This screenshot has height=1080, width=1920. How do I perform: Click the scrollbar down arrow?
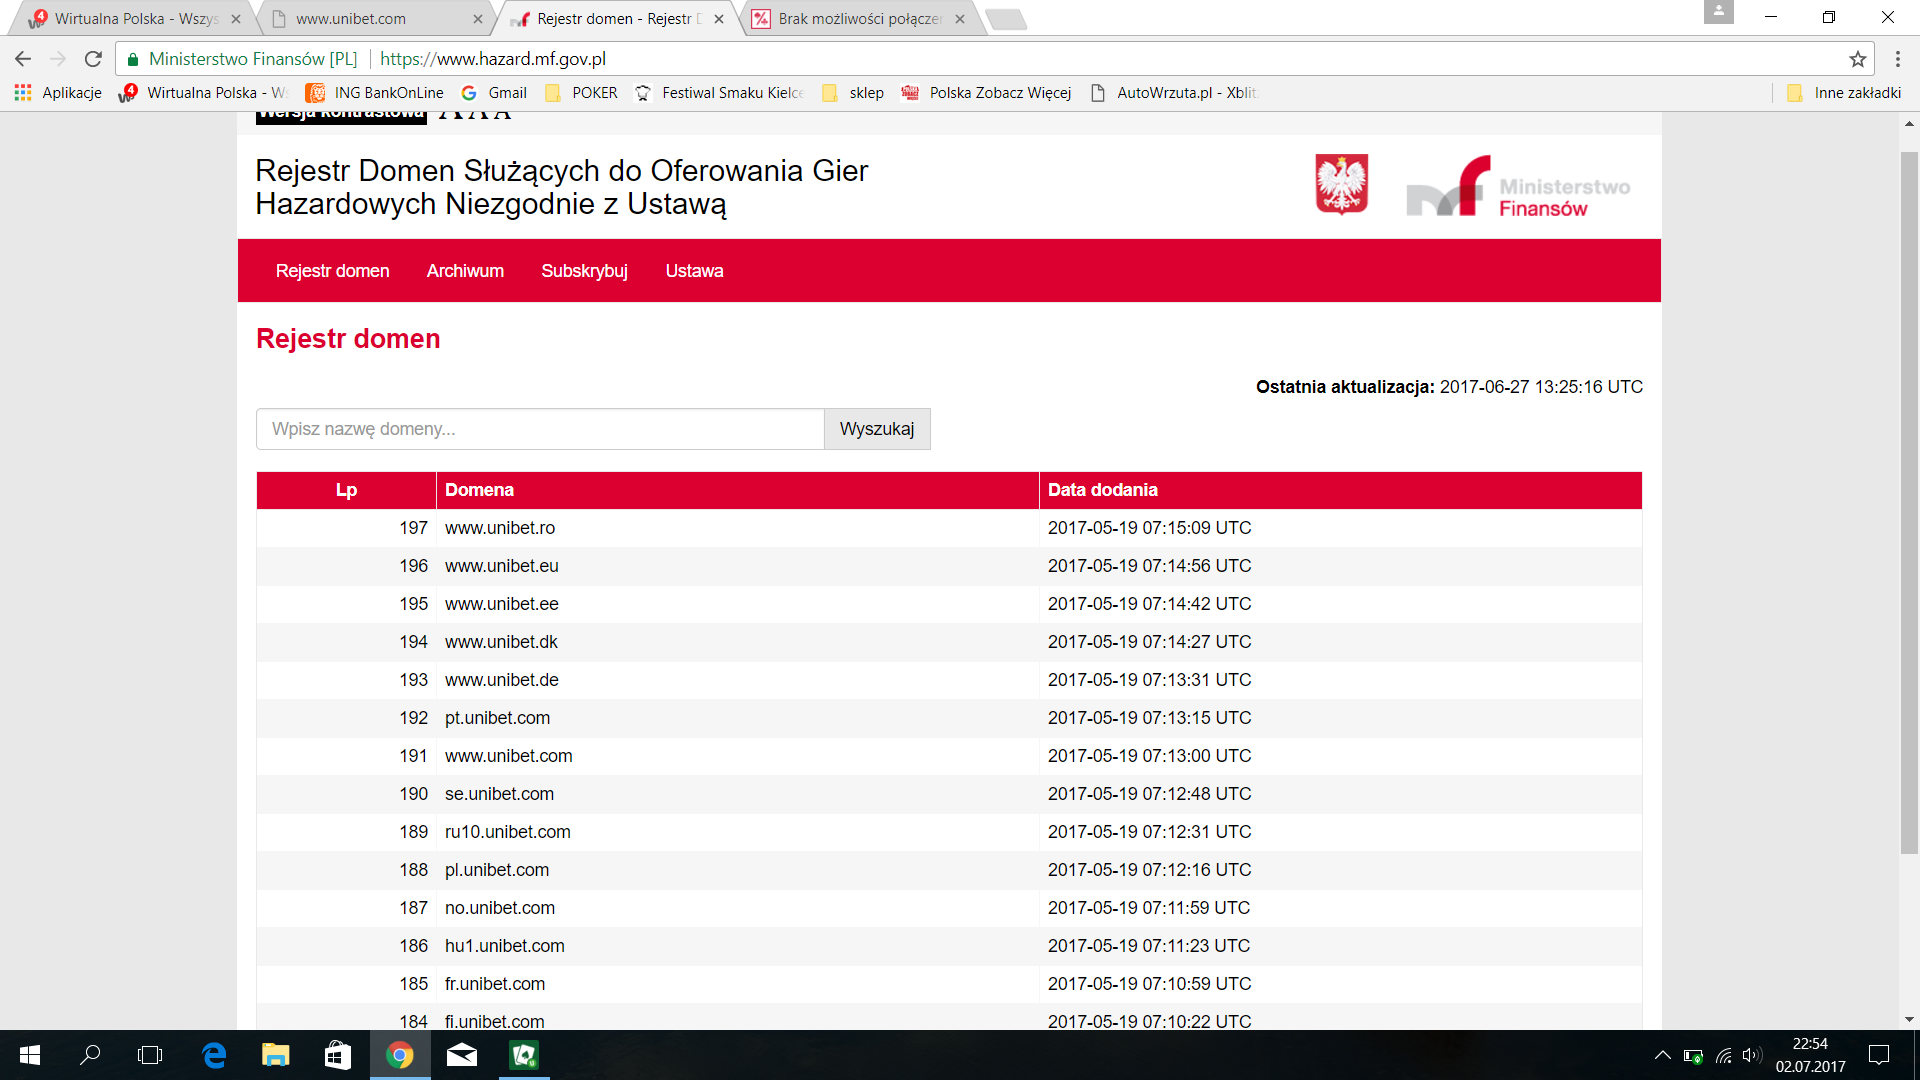pyautogui.click(x=1909, y=1019)
